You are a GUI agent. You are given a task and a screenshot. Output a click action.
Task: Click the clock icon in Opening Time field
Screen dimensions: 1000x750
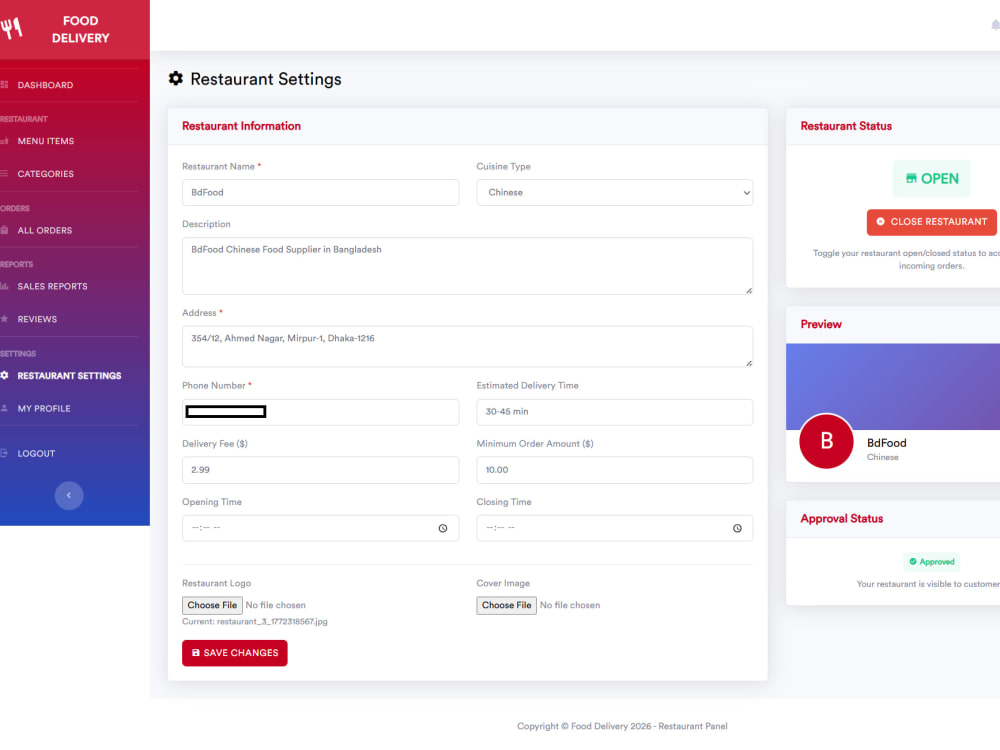[443, 528]
